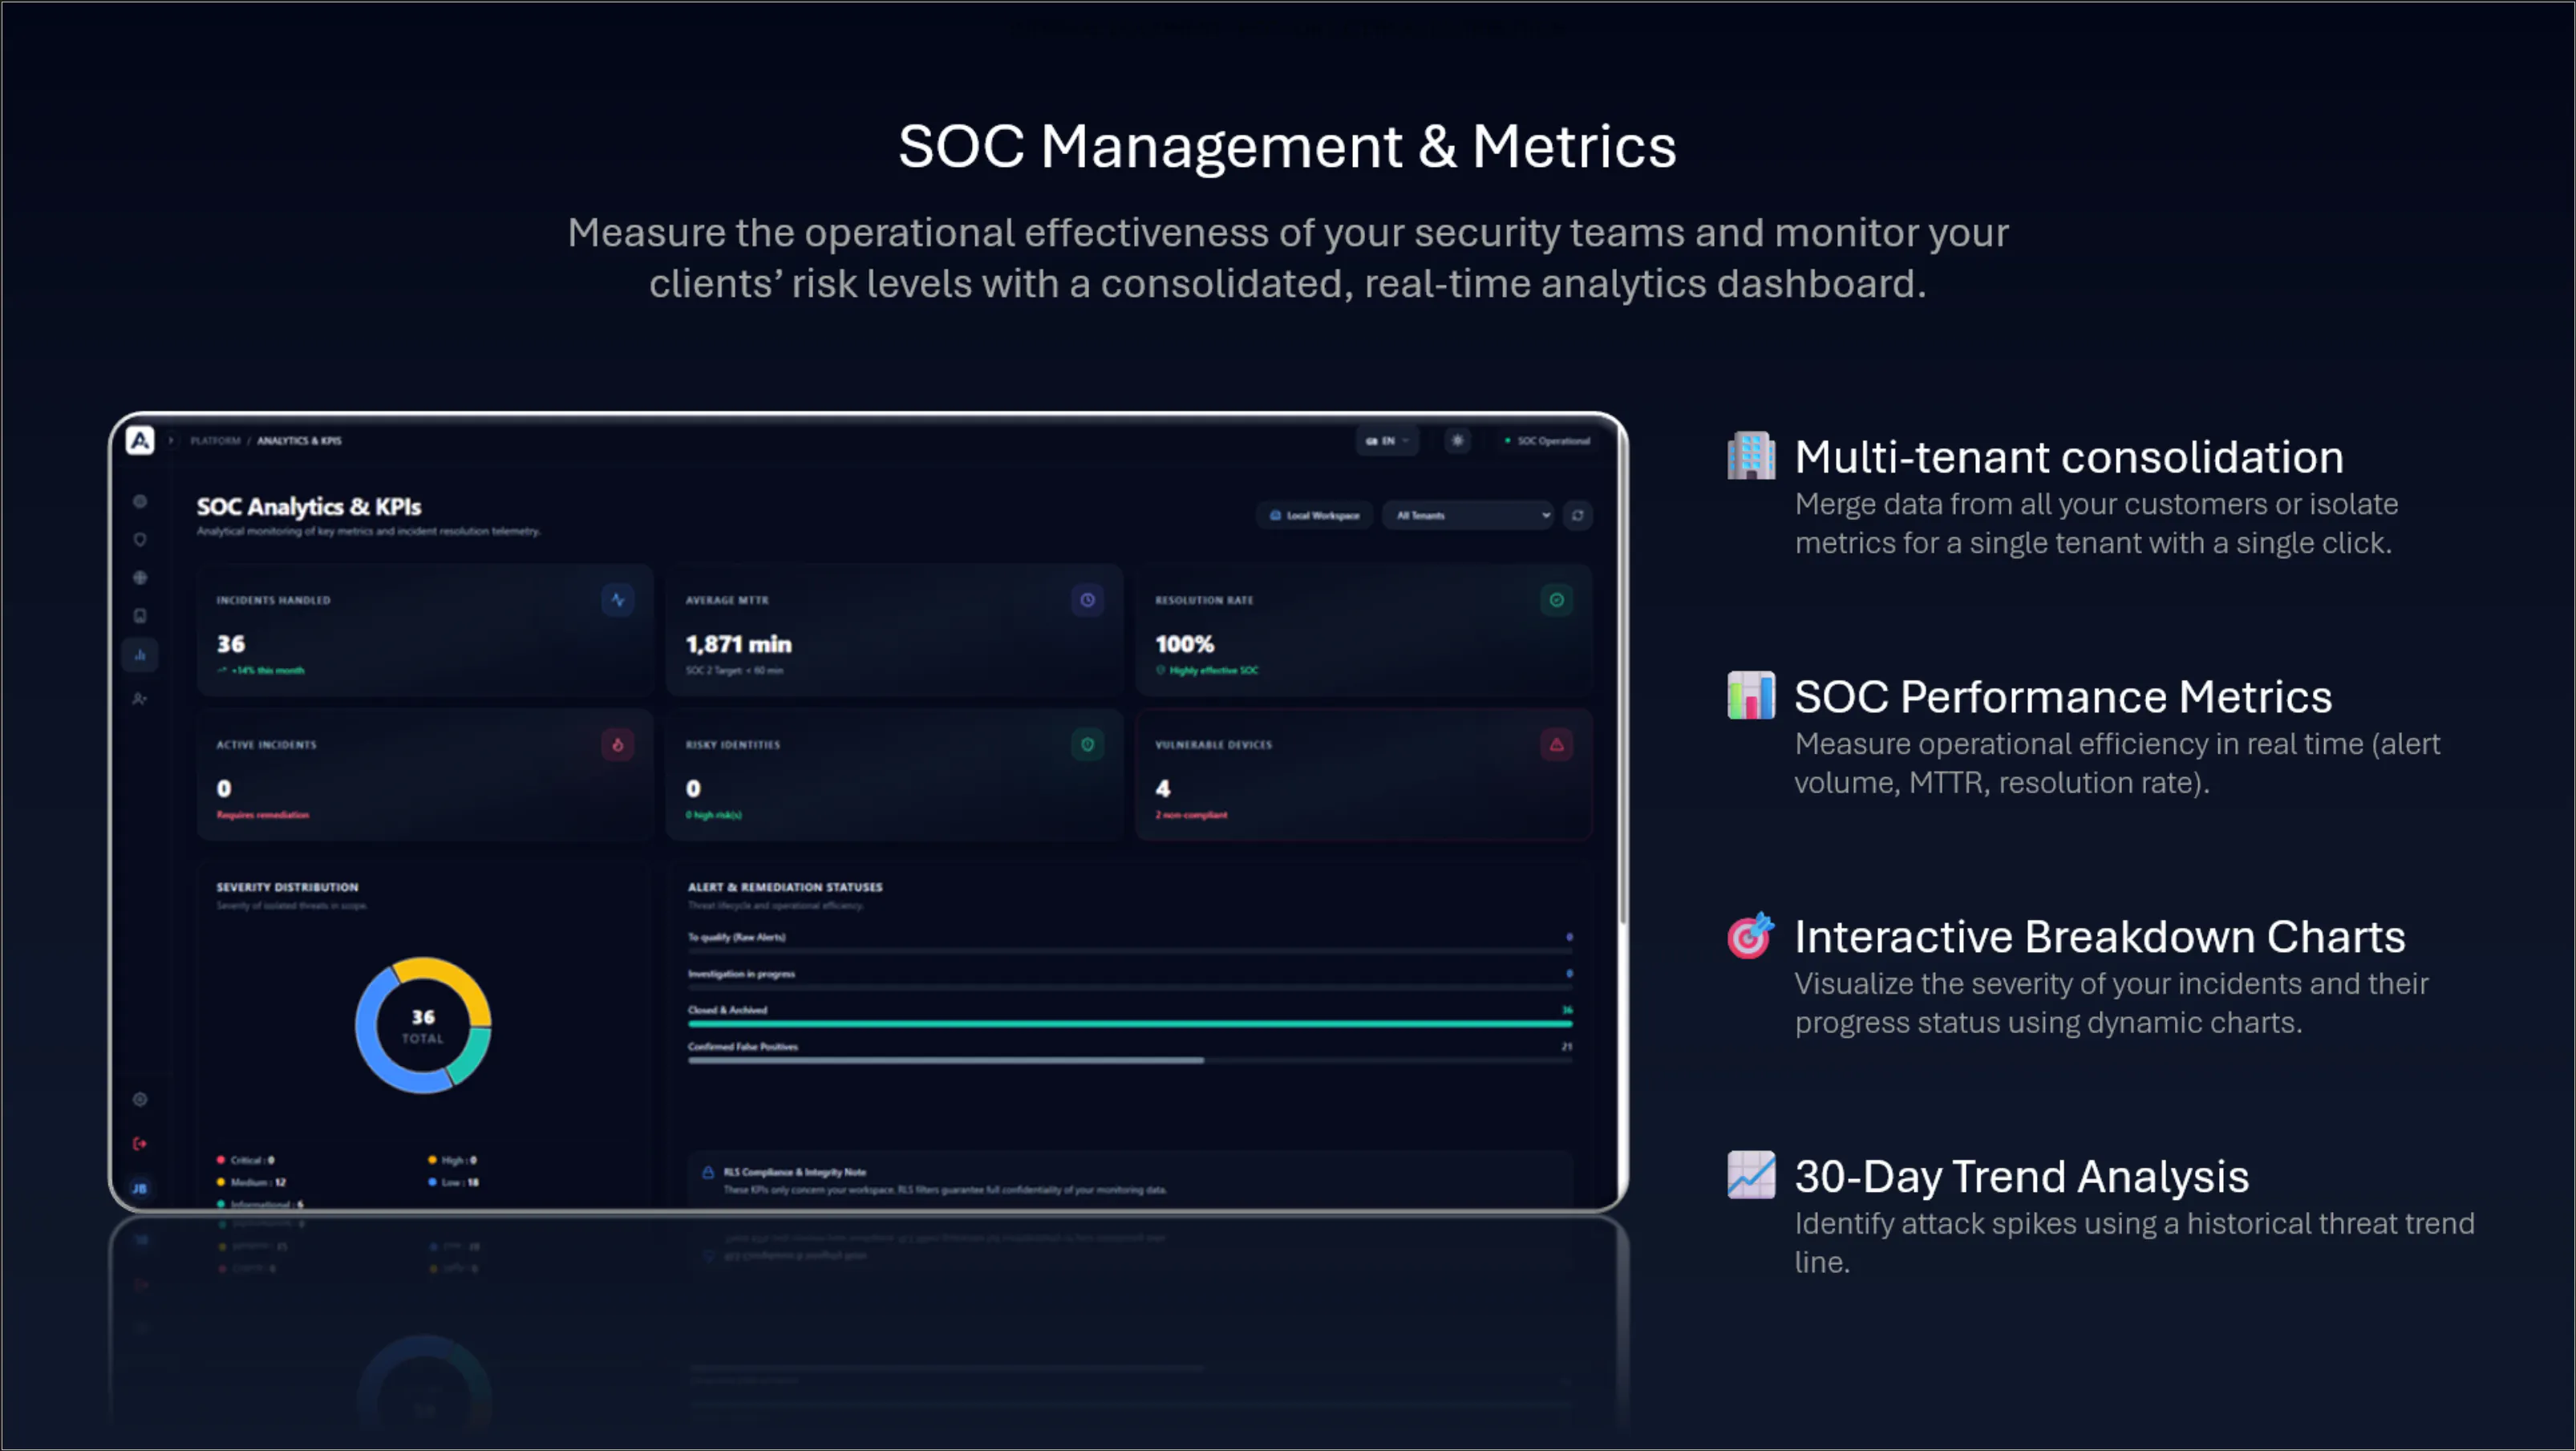Click the clock icon on Average MTTR
Image resolution: width=2576 pixels, height=1451 pixels.
[x=1087, y=600]
